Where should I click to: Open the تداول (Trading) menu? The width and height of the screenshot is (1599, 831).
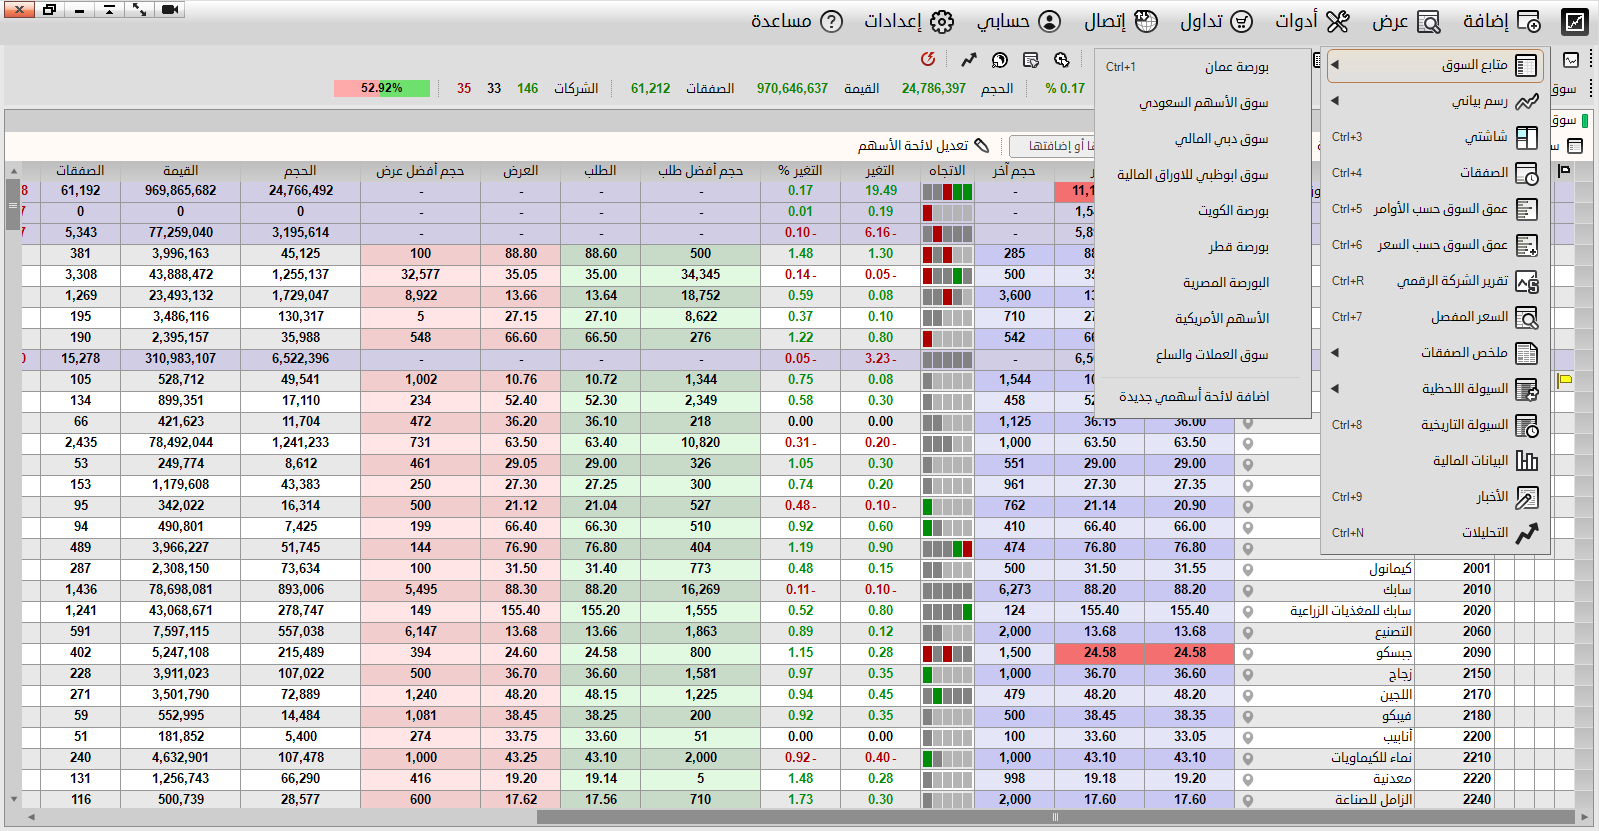point(1217,21)
